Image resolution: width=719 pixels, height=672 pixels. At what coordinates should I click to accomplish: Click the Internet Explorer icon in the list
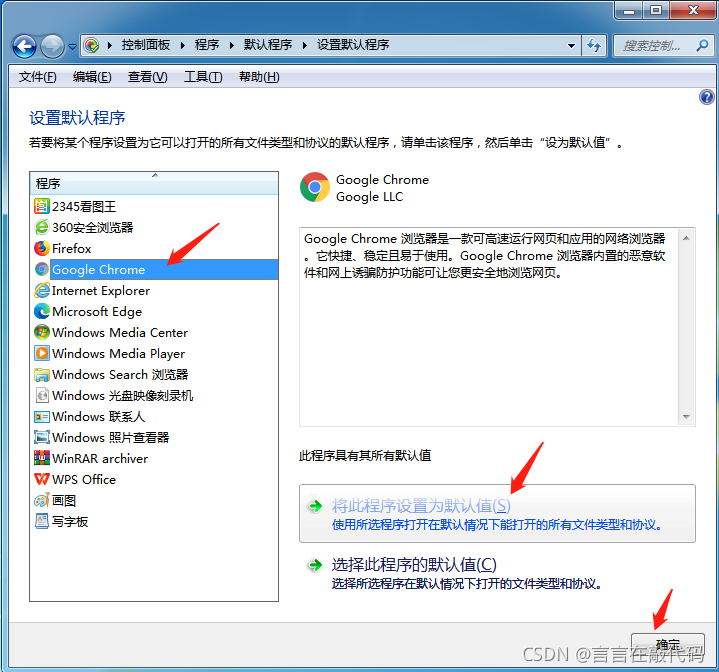pos(42,290)
